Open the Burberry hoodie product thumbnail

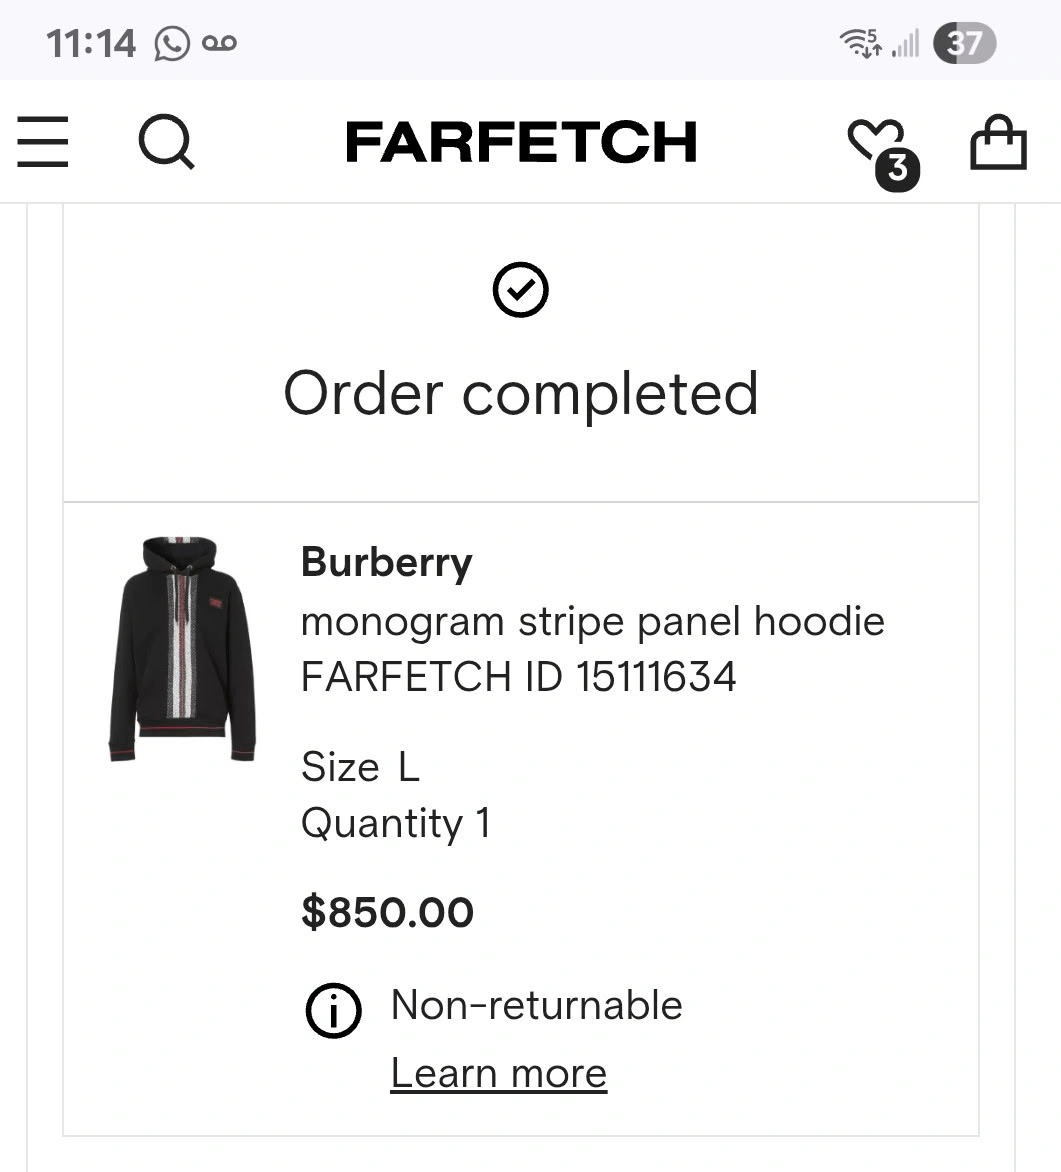(182, 649)
